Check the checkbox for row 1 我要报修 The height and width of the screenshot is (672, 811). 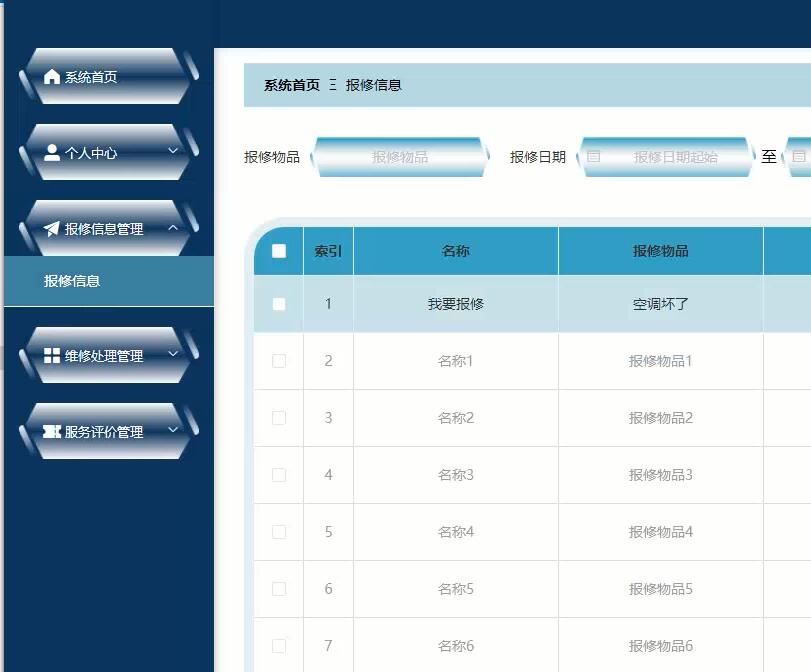click(279, 304)
